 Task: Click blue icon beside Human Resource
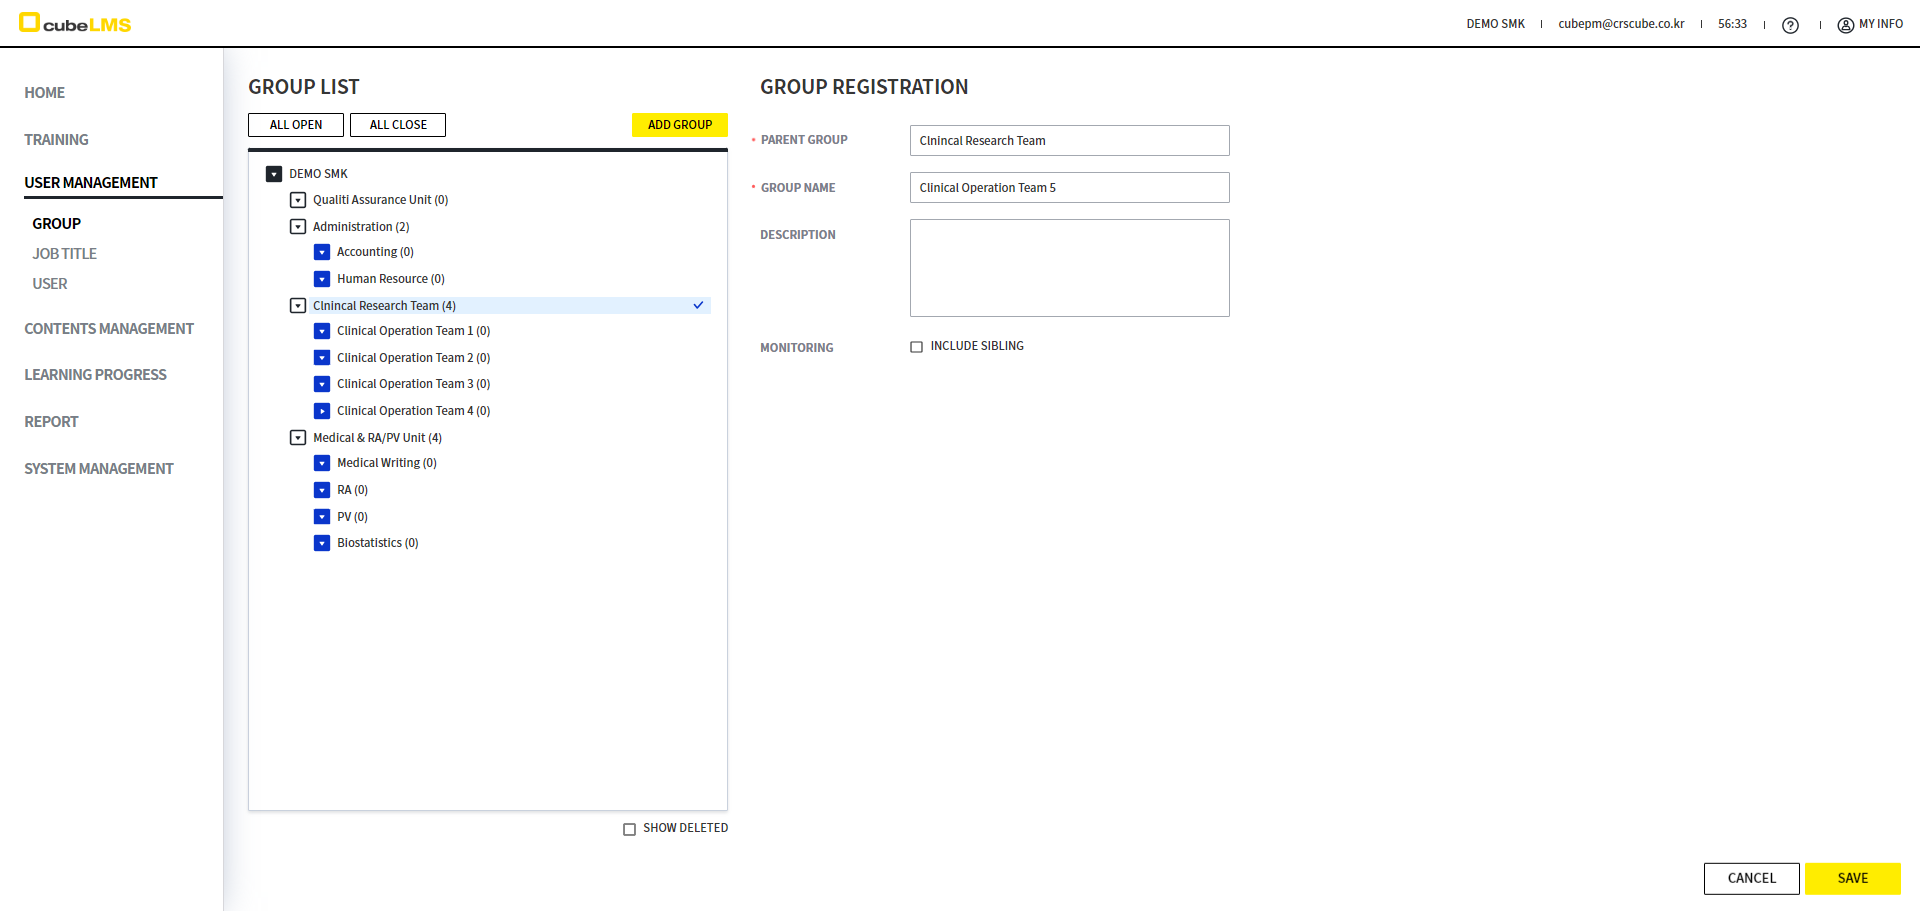(x=322, y=279)
